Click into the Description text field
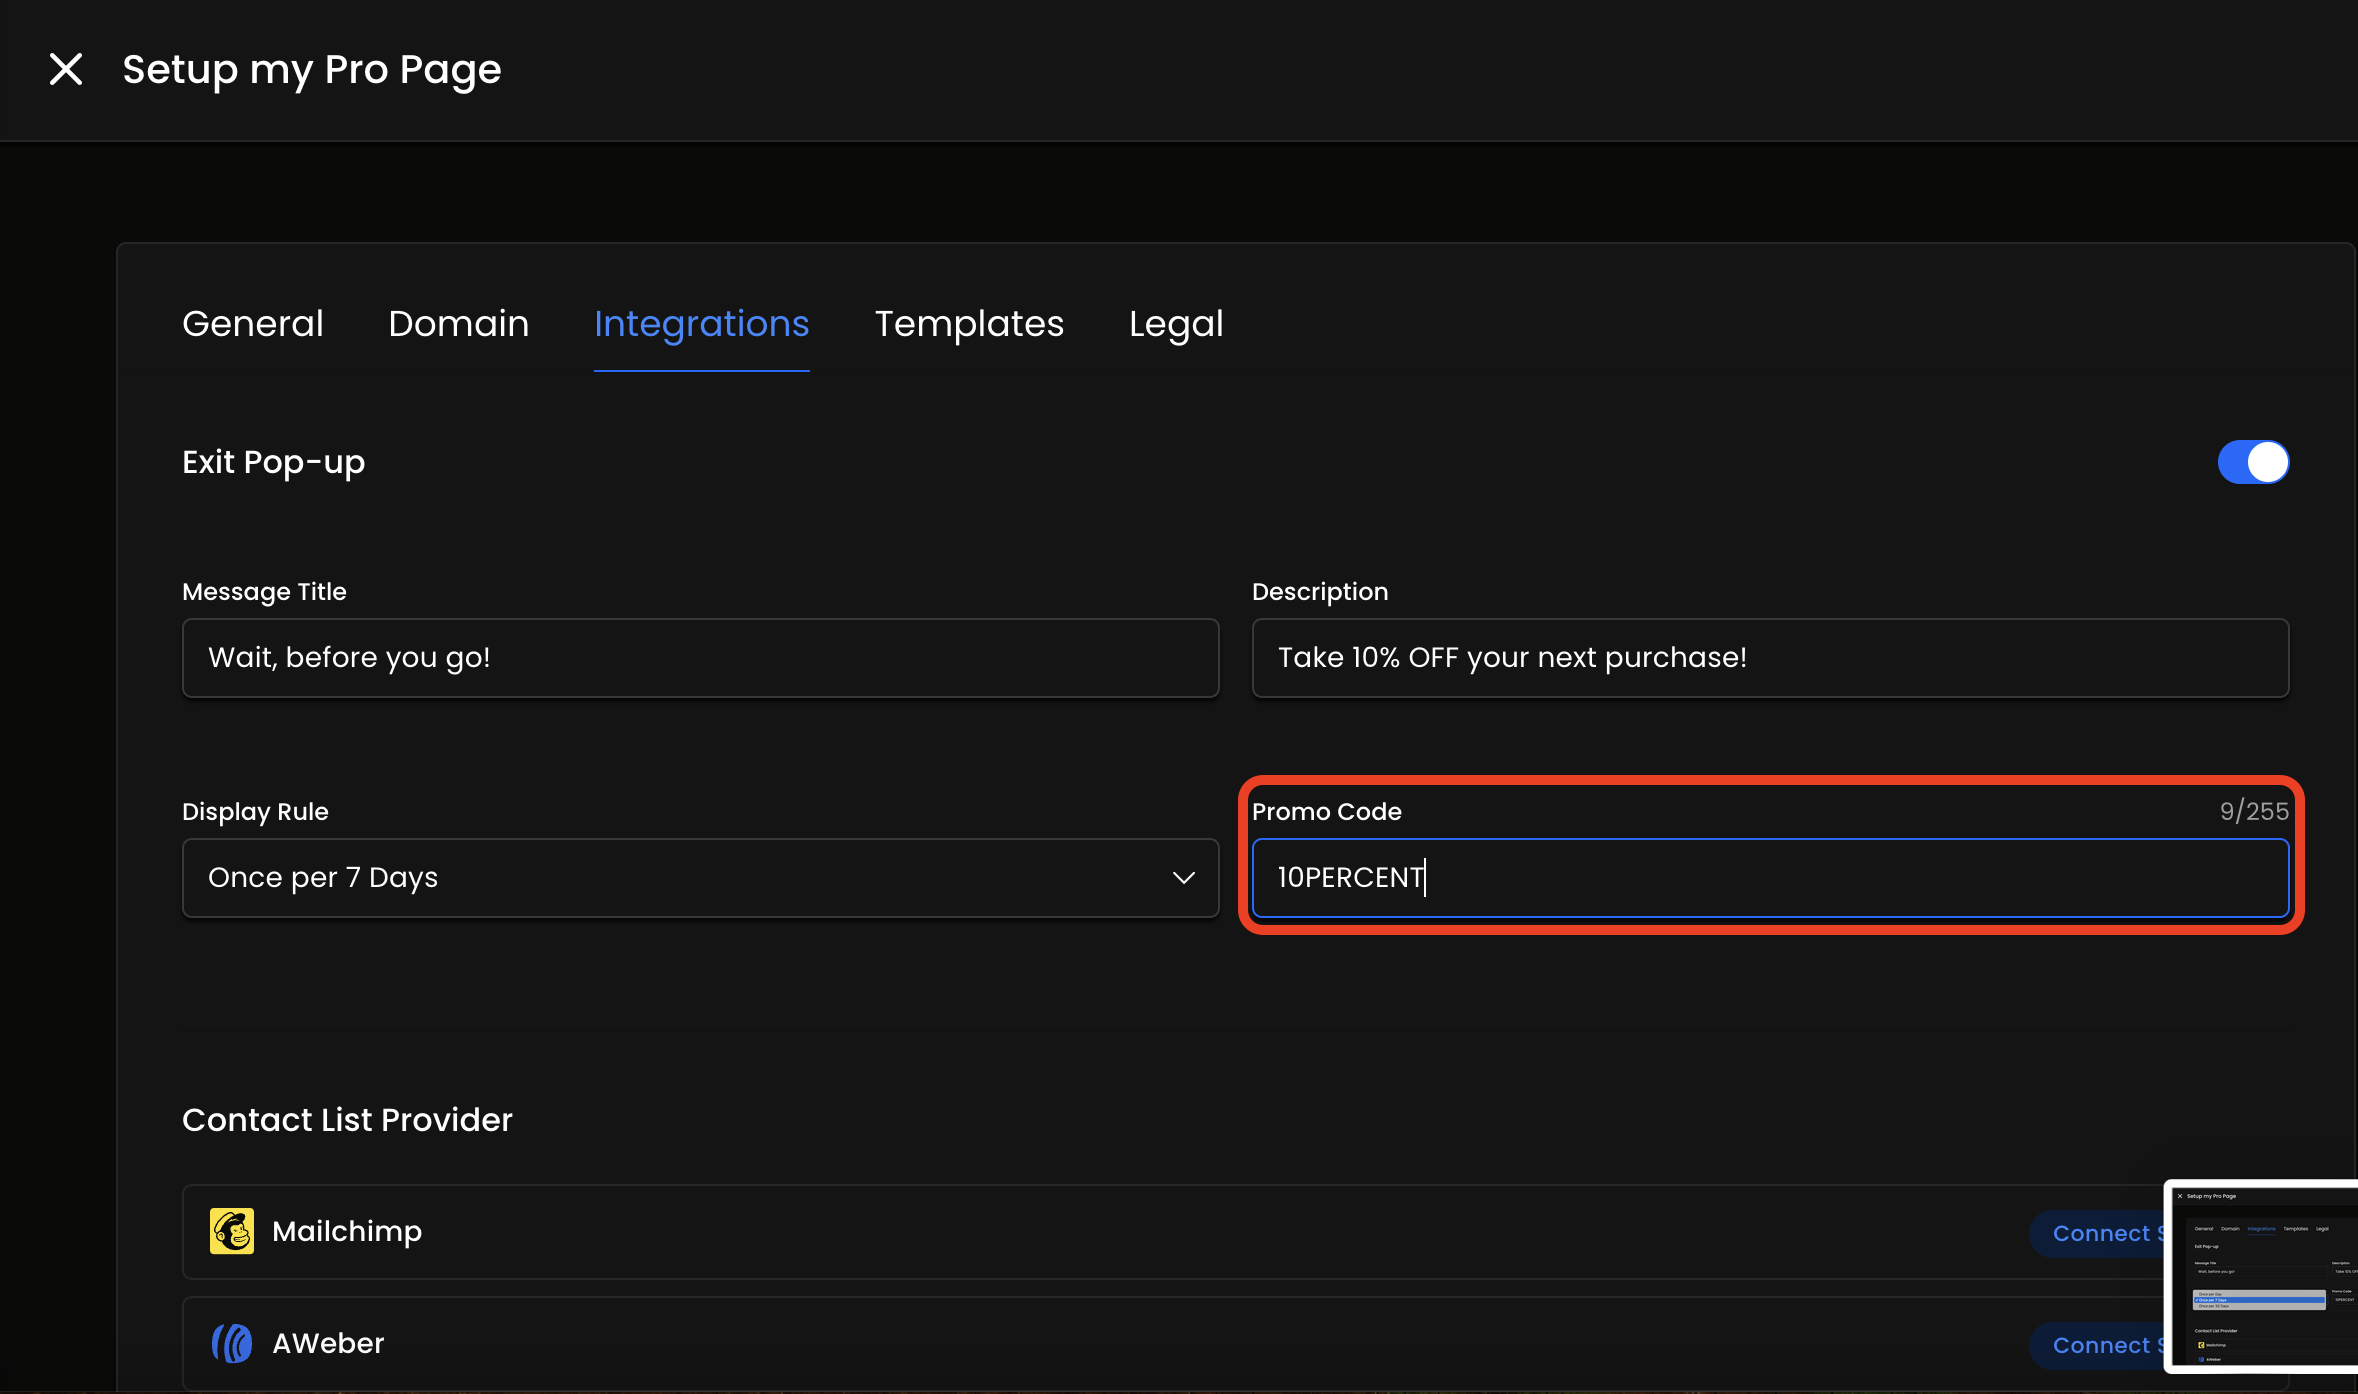Screen dimensions: 2358x1394 tap(1770, 658)
